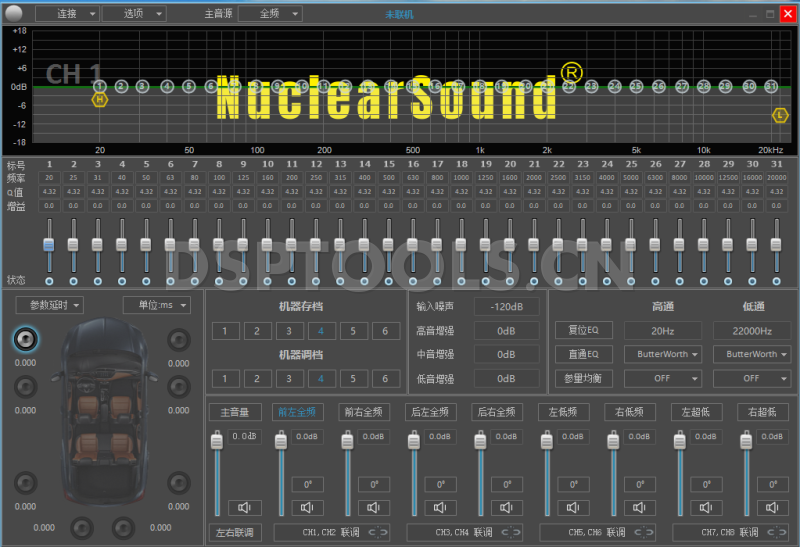
Task: Click the 左右联调 button
Action: click(235, 532)
